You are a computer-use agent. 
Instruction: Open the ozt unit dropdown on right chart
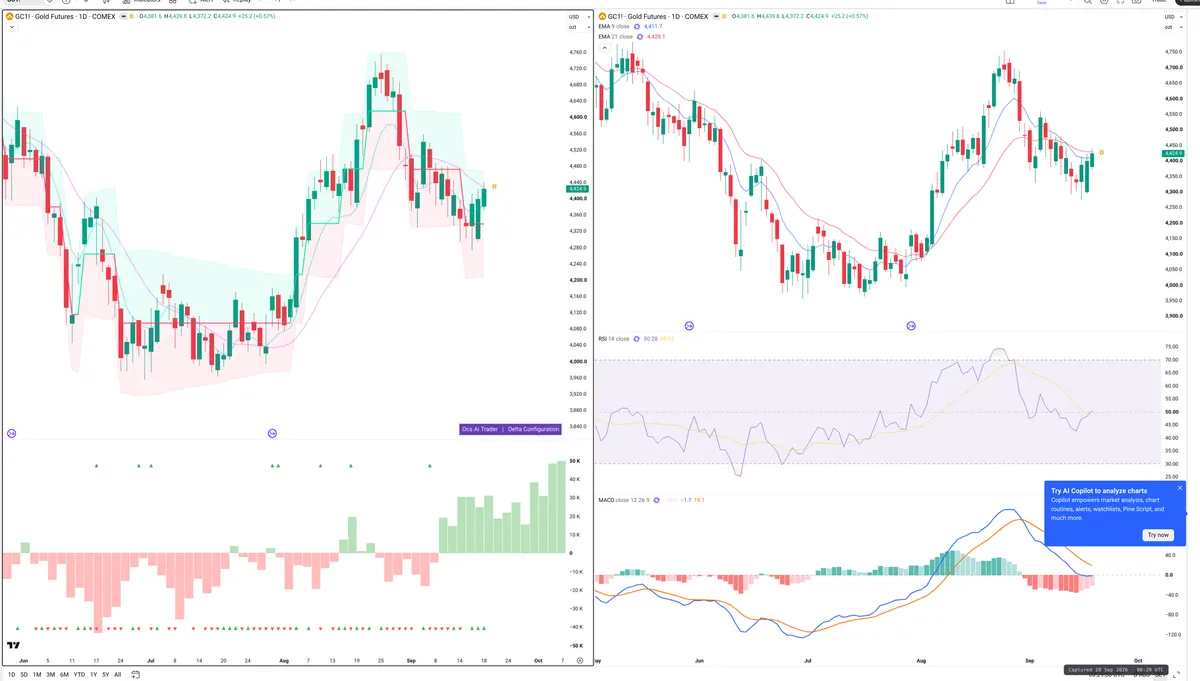(x=1174, y=27)
